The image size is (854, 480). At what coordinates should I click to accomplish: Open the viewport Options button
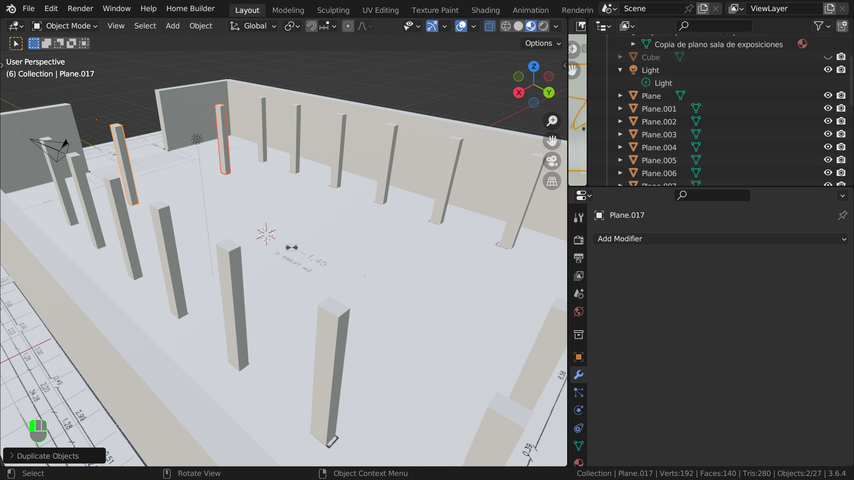[x=542, y=43]
